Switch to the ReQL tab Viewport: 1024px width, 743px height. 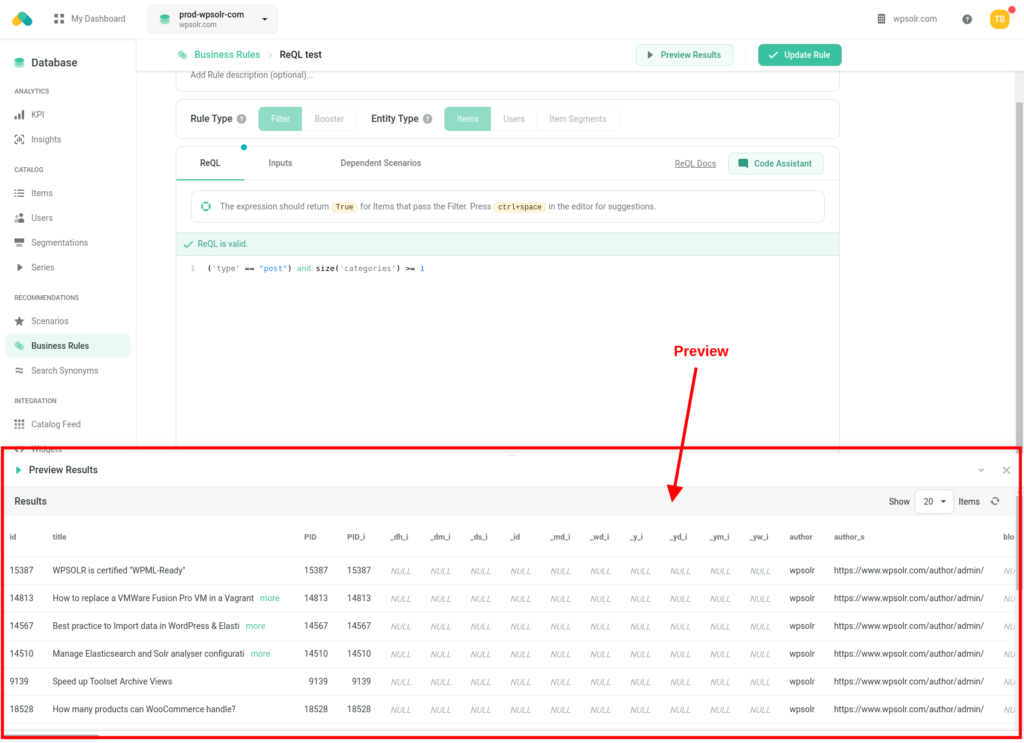pyautogui.click(x=210, y=163)
